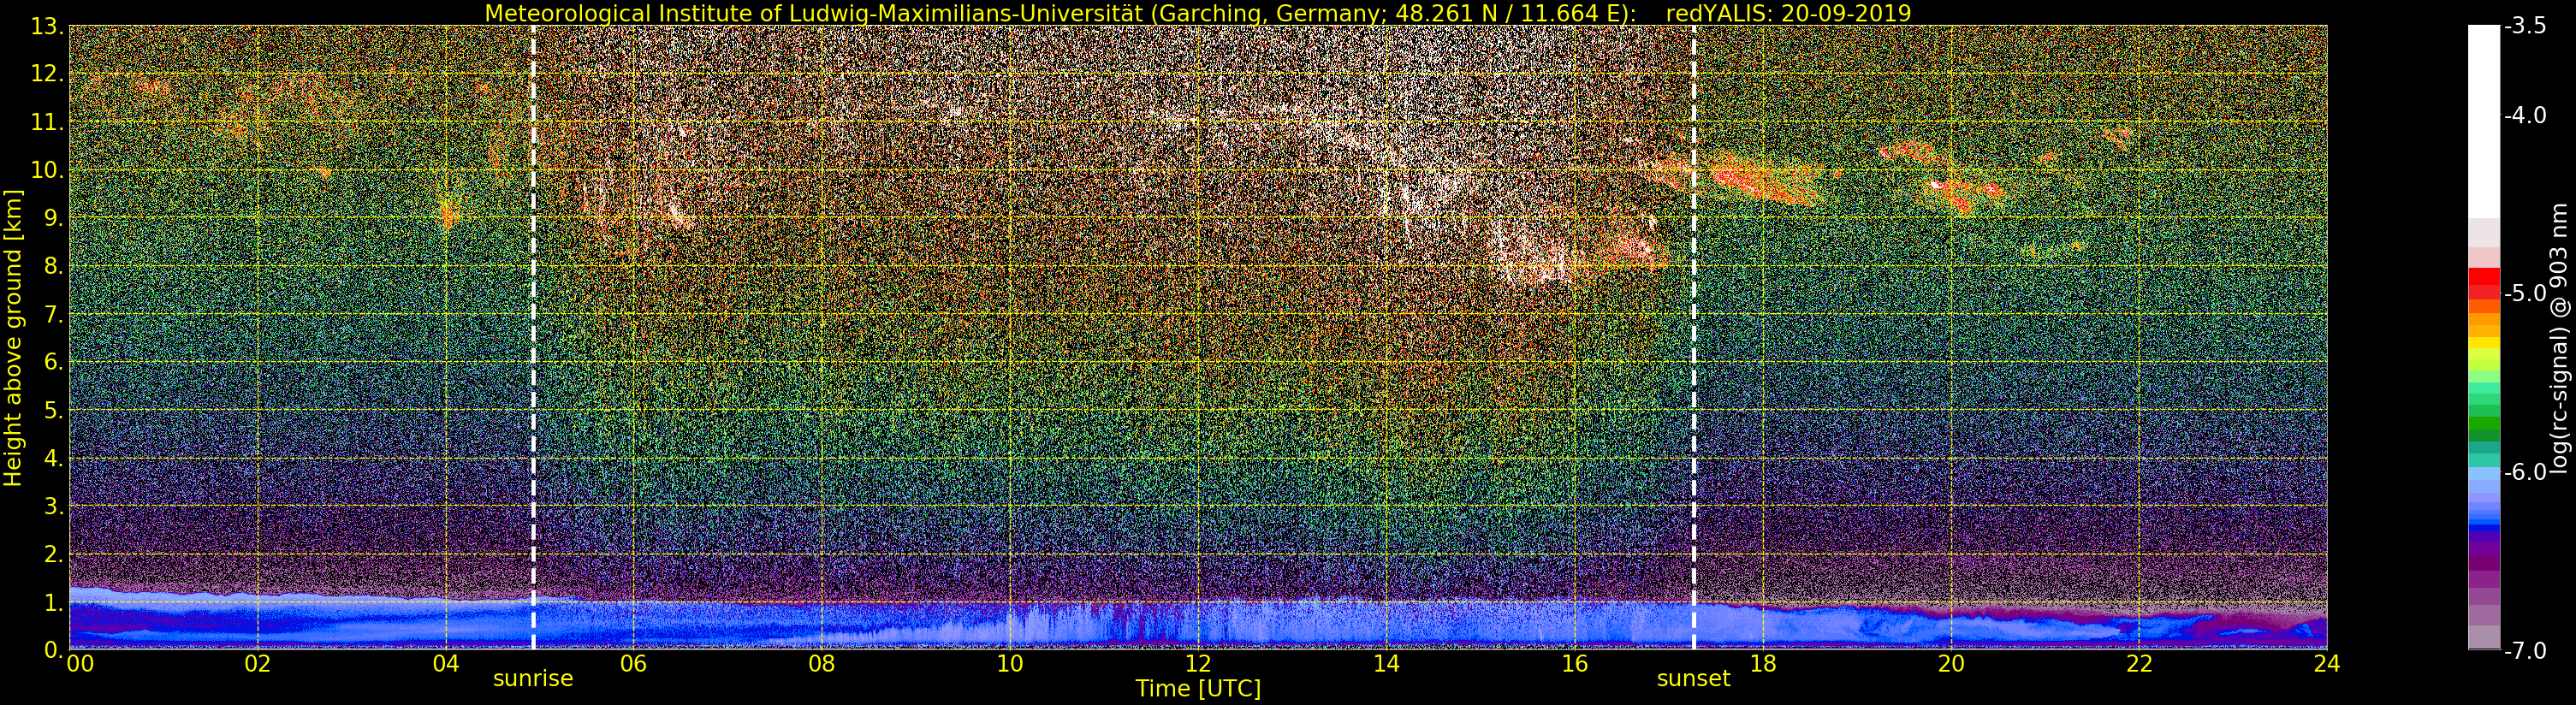Select the '10' tick on the time axis
This screenshot has width=2576, height=705.
click(1010, 664)
